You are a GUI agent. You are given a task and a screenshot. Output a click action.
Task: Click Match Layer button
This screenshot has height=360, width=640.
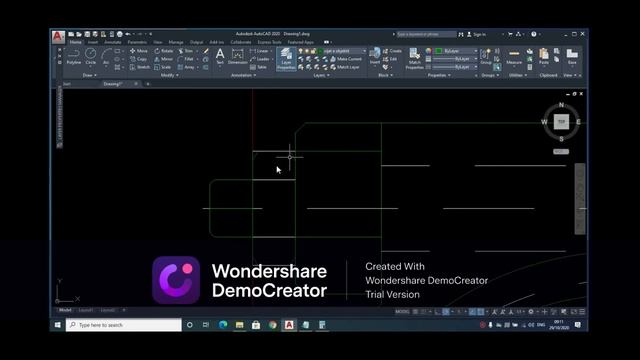point(345,67)
